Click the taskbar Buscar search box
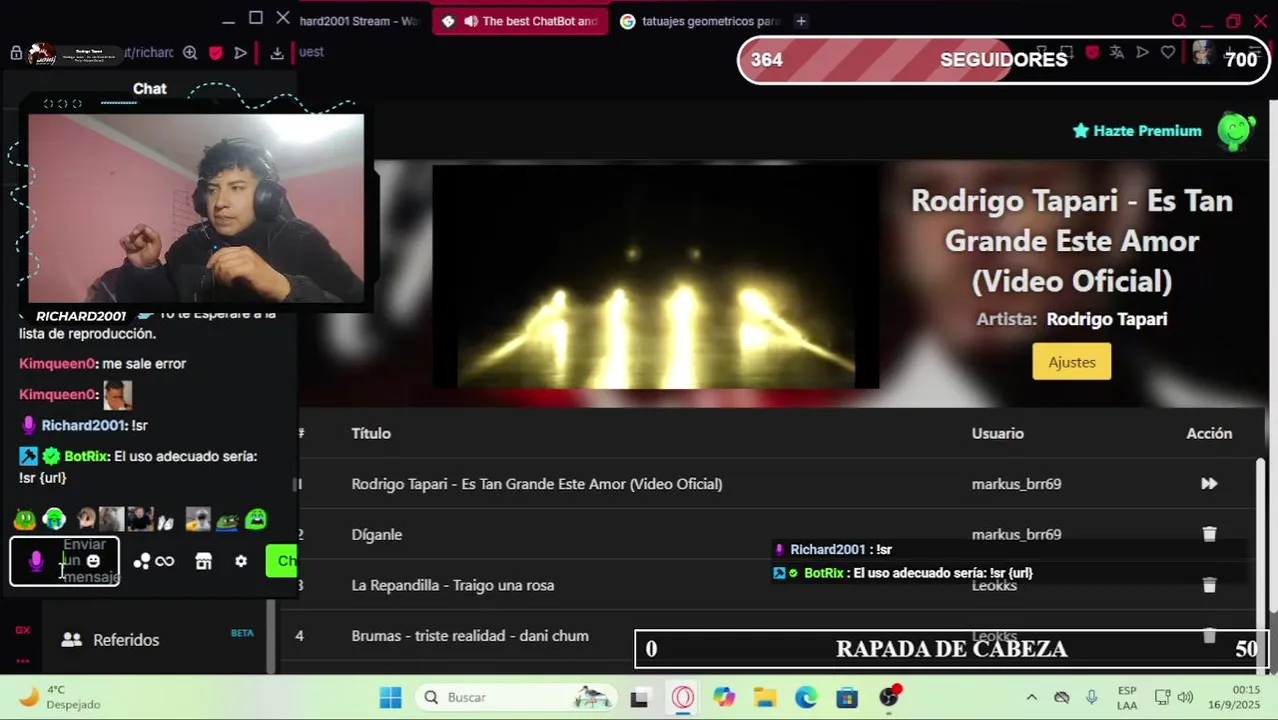Viewport: 1278px width, 720px height. [x=514, y=698]
